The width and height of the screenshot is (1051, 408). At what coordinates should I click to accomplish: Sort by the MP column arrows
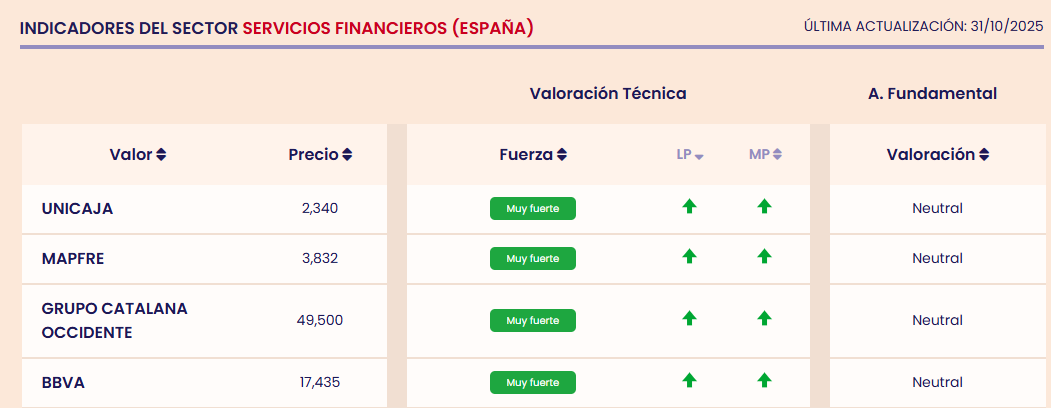pyautogui.click(x=777, y=155)
